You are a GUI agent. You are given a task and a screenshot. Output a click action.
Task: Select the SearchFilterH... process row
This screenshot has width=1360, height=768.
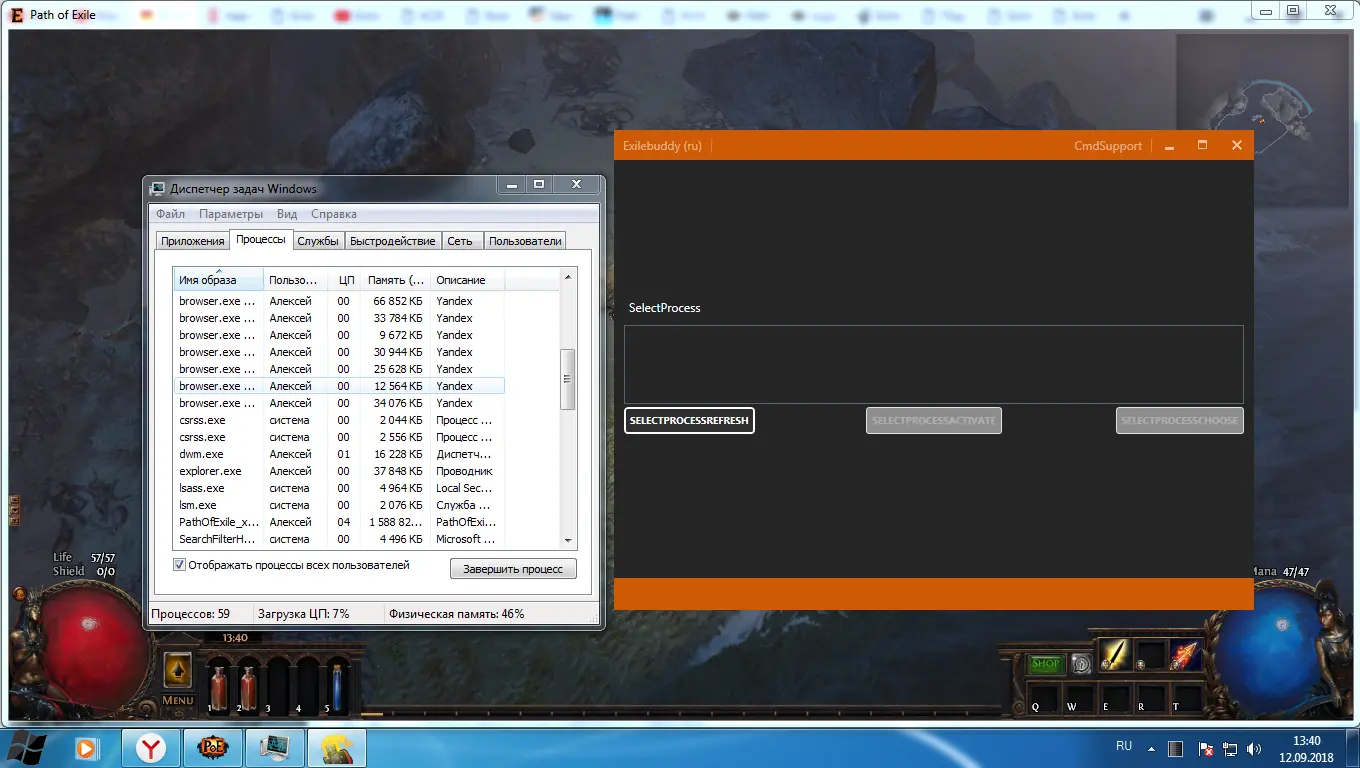(339, 539)
